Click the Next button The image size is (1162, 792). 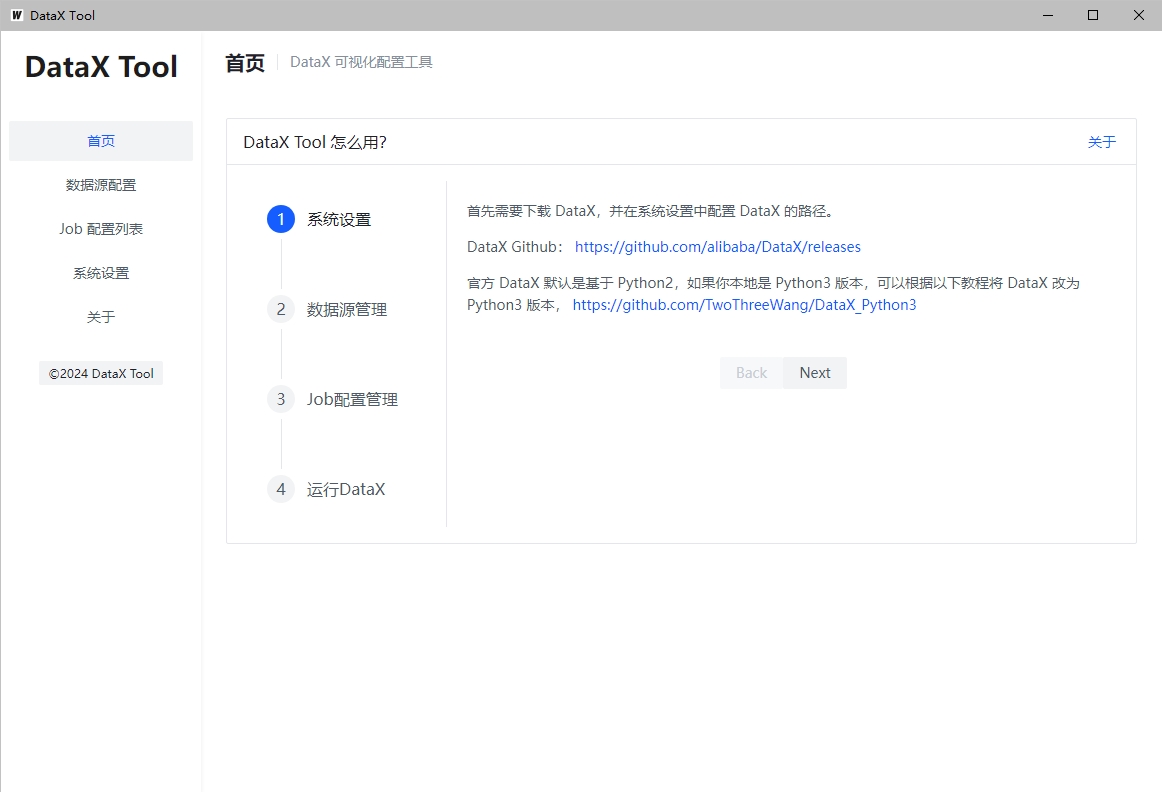(814, 373)
